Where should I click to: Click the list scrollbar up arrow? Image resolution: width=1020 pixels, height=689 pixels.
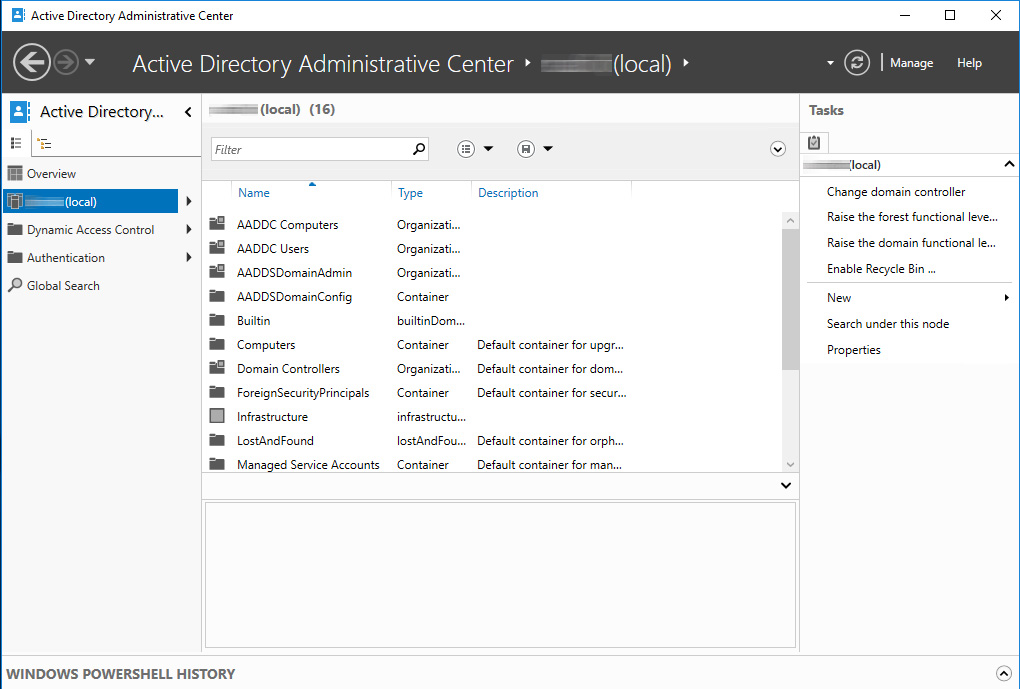pyautogui.click(x=790, y=221)
